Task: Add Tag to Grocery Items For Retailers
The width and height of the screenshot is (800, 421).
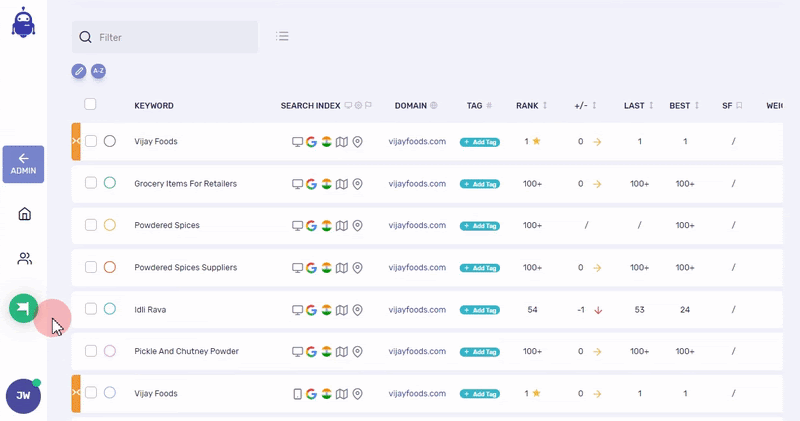Action: click(480, 184)
